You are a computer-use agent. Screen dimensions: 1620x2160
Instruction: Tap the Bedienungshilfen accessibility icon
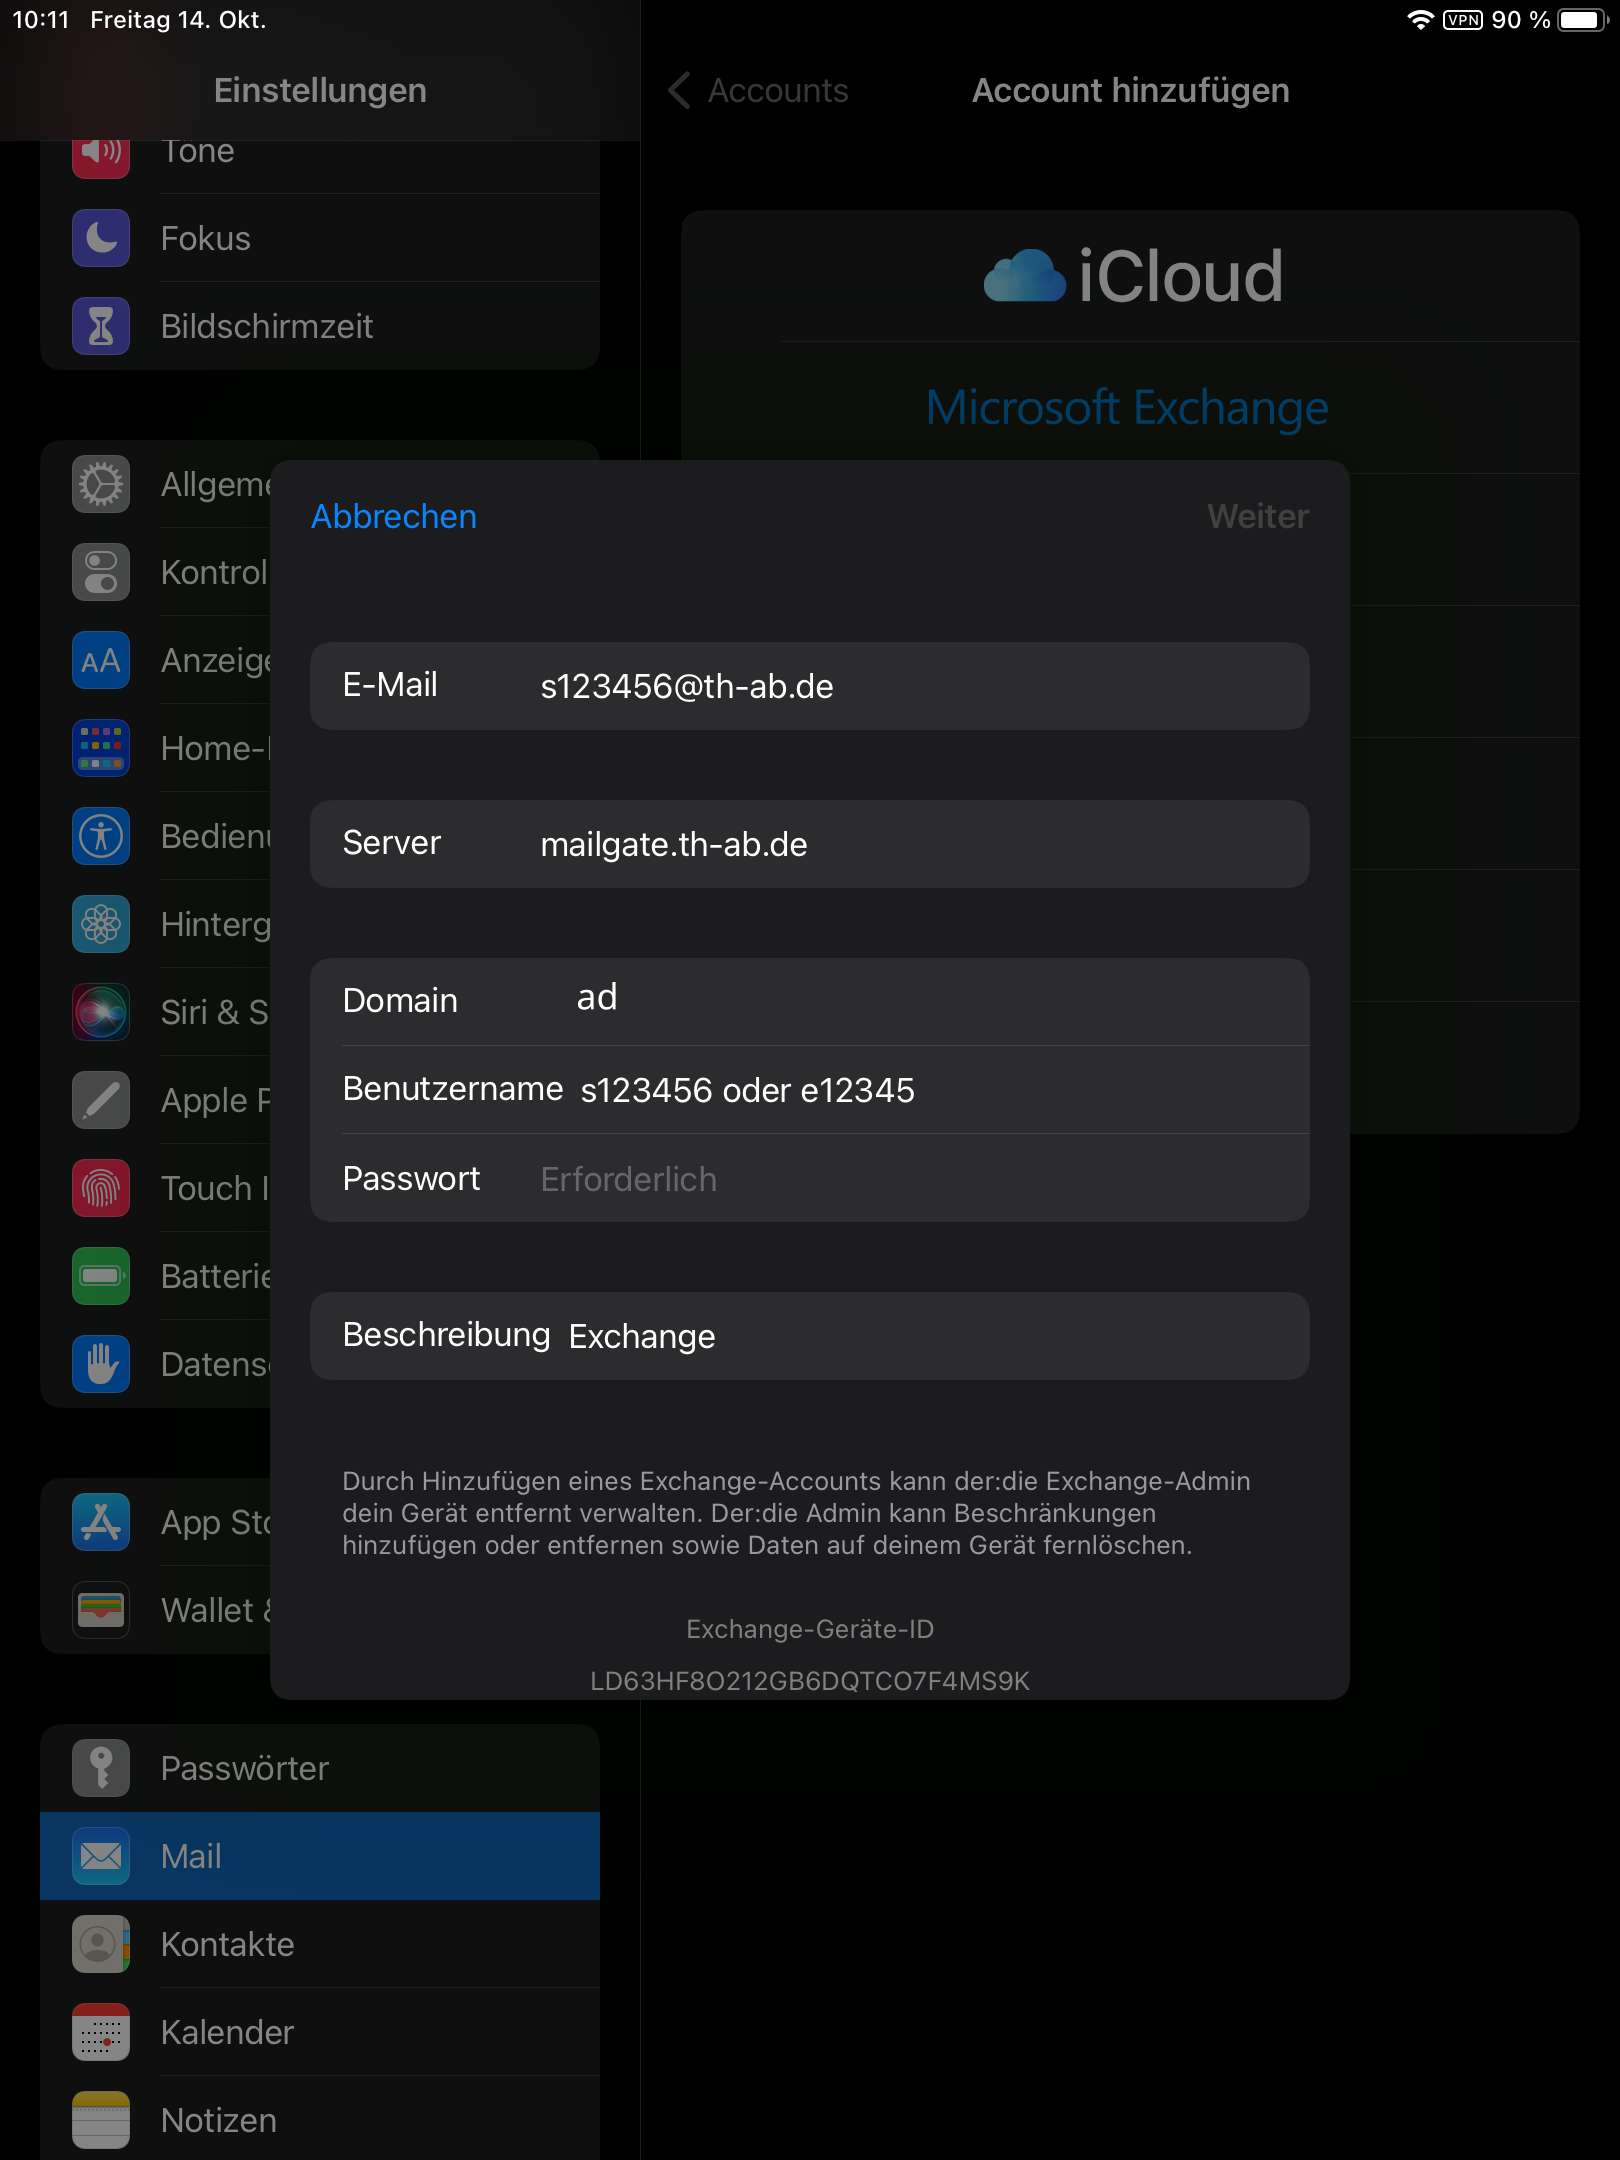click(101, 836)
